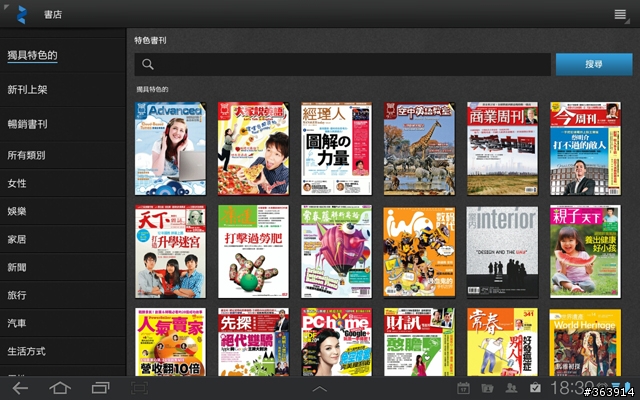This screenshot has height=400, width=640.
Task: Open the World Heritage magazine cover
Action: tap(585, 342)
